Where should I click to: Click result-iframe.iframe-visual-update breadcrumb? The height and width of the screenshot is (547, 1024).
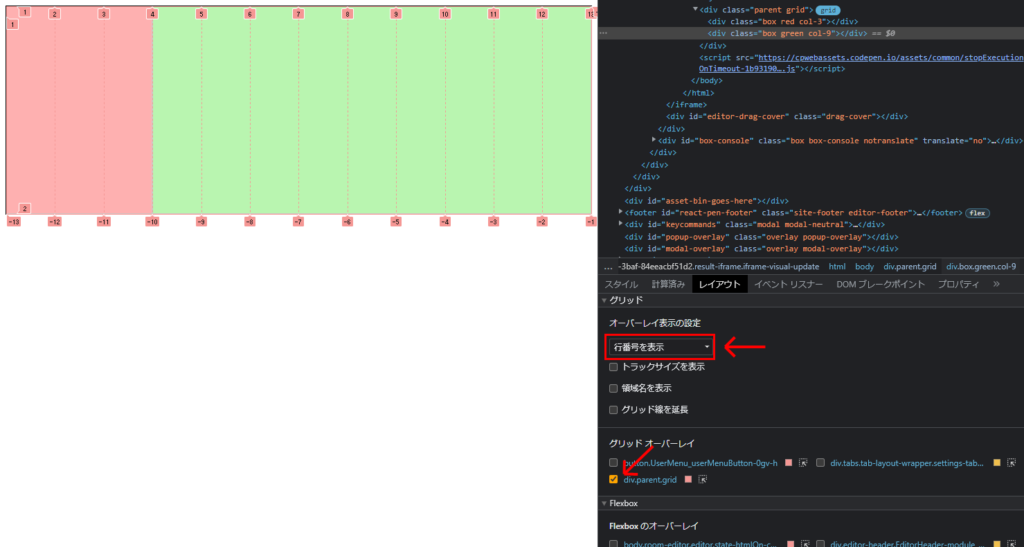point(718,267)
